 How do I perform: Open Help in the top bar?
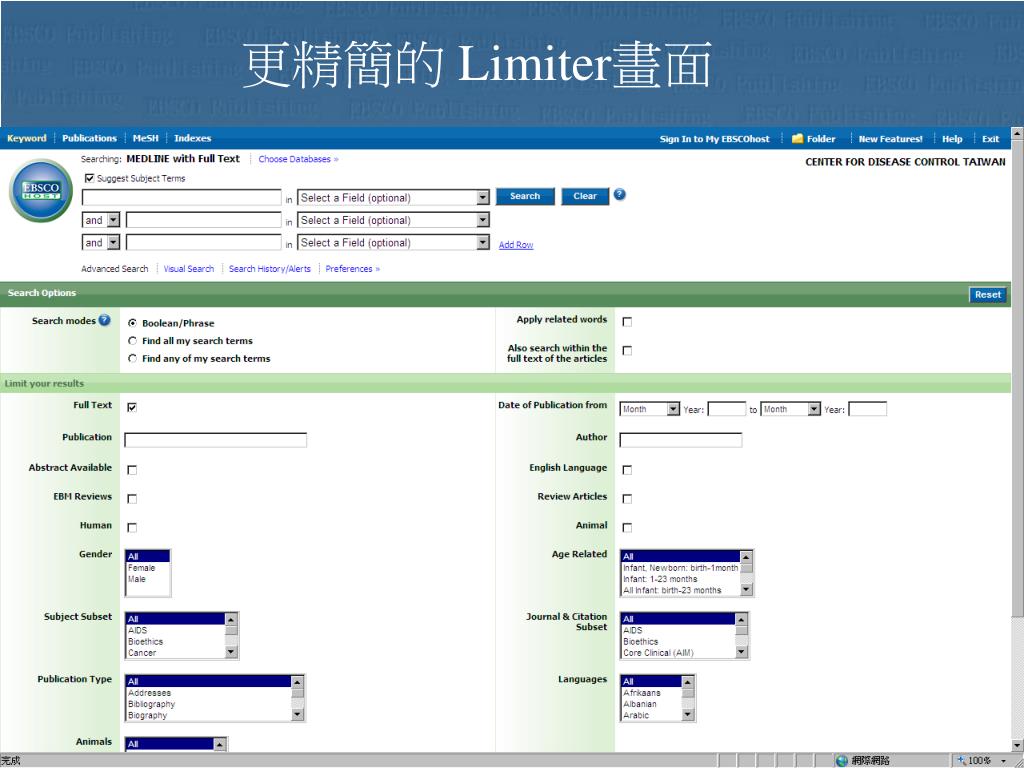point(952,139)
